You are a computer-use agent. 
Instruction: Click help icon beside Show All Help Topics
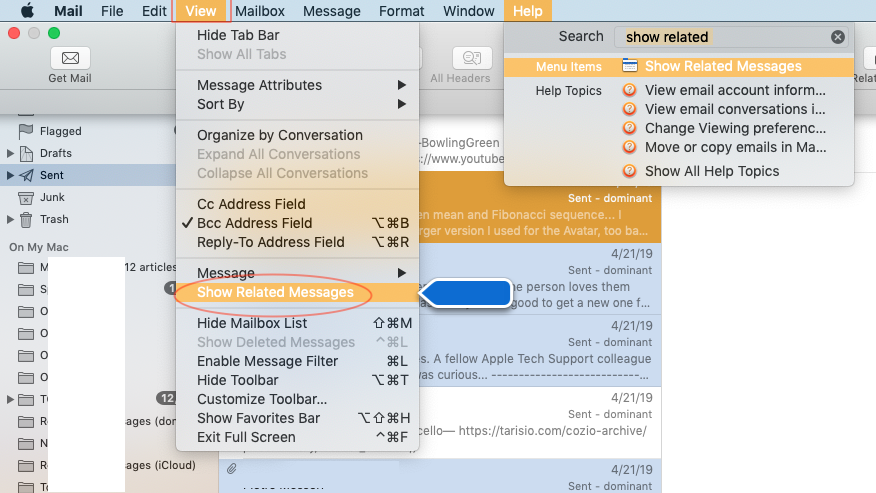tap(630, 171)
